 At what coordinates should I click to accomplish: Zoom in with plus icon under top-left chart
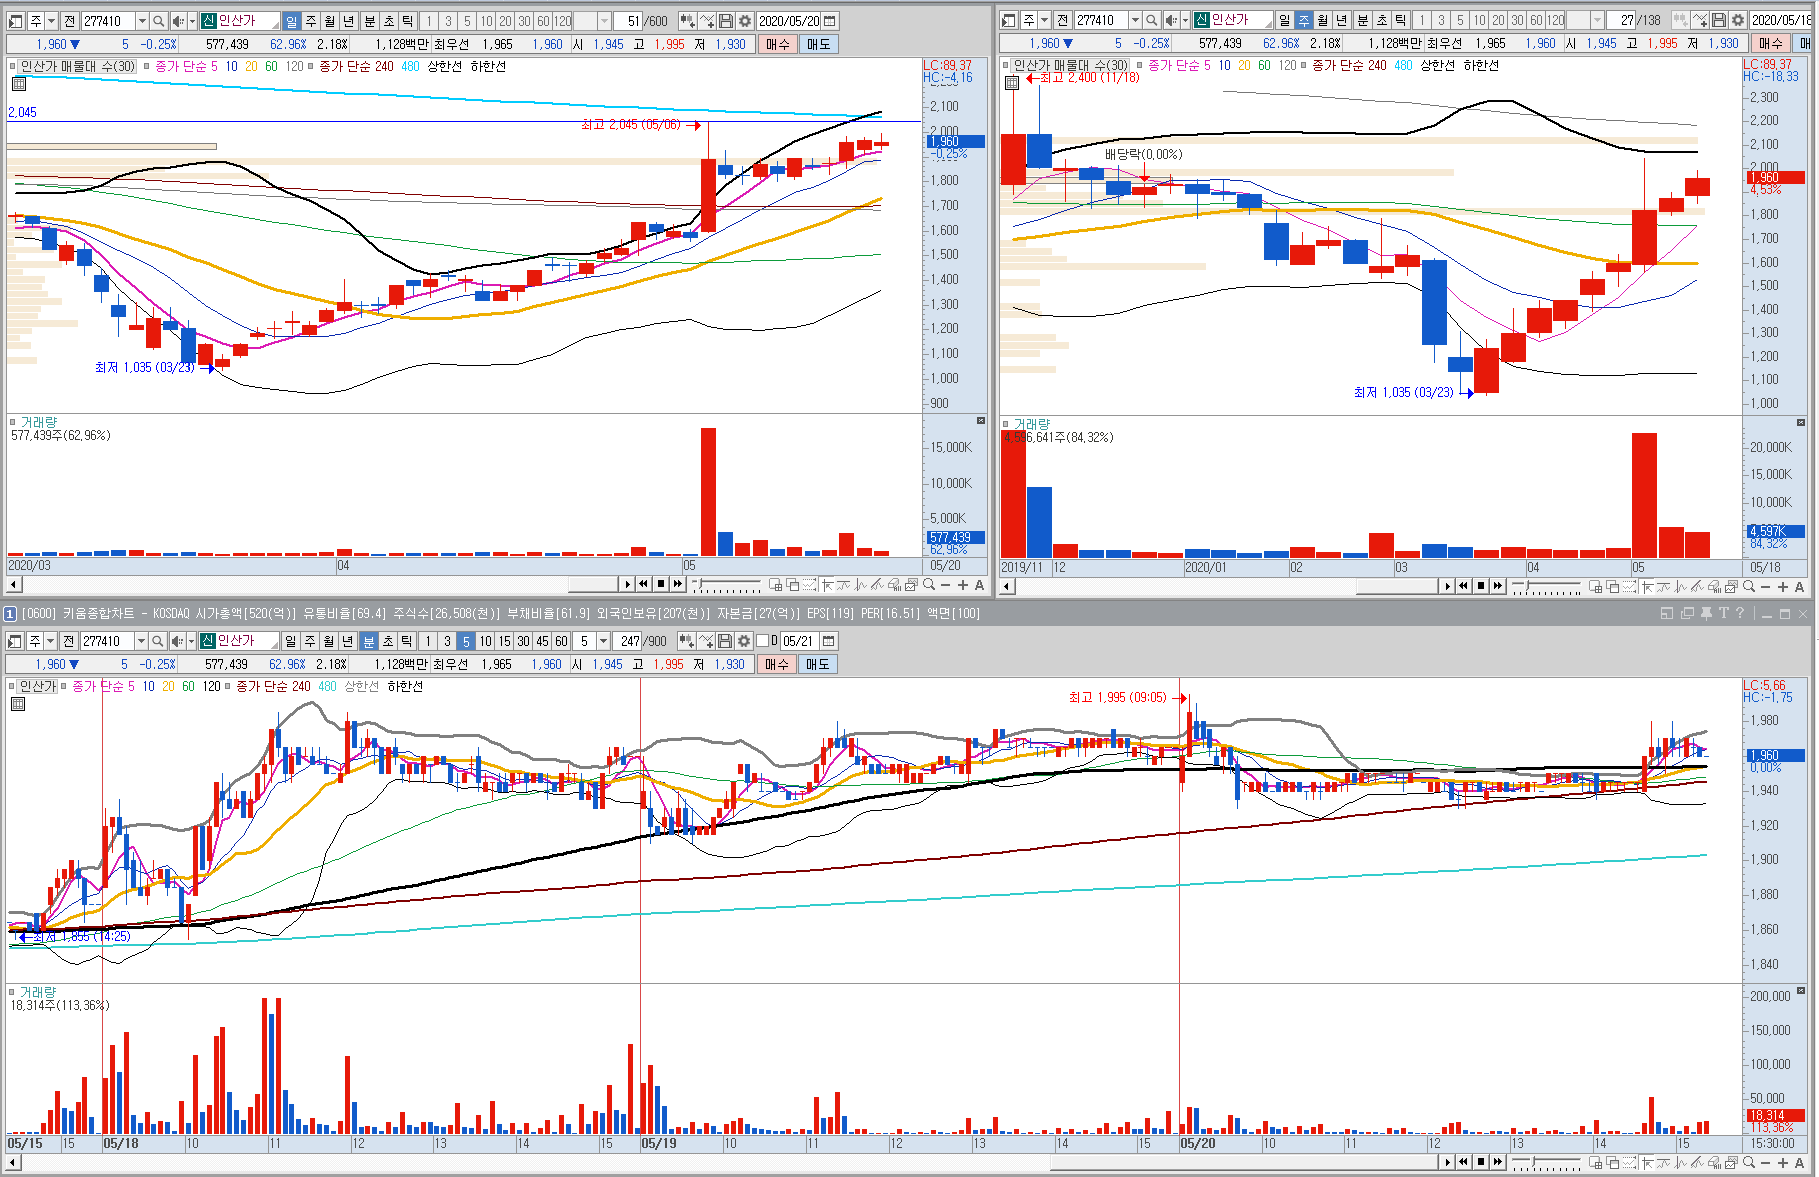[963, 585]
